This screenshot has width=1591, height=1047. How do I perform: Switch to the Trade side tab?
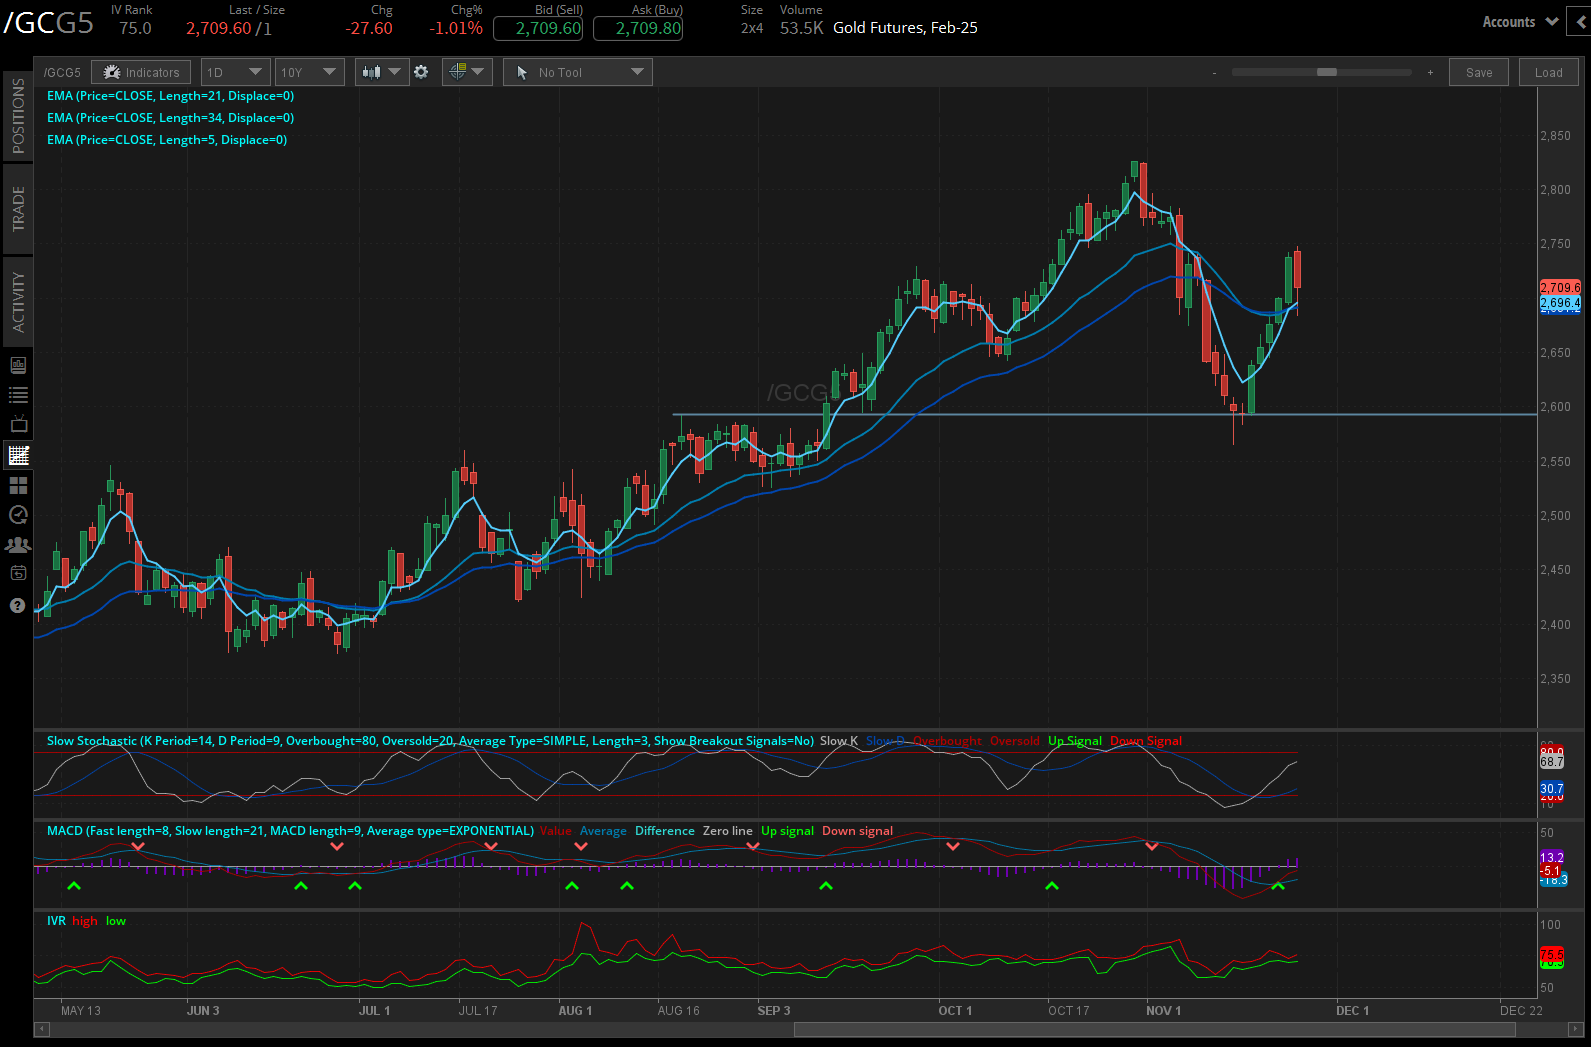point(18,209)
